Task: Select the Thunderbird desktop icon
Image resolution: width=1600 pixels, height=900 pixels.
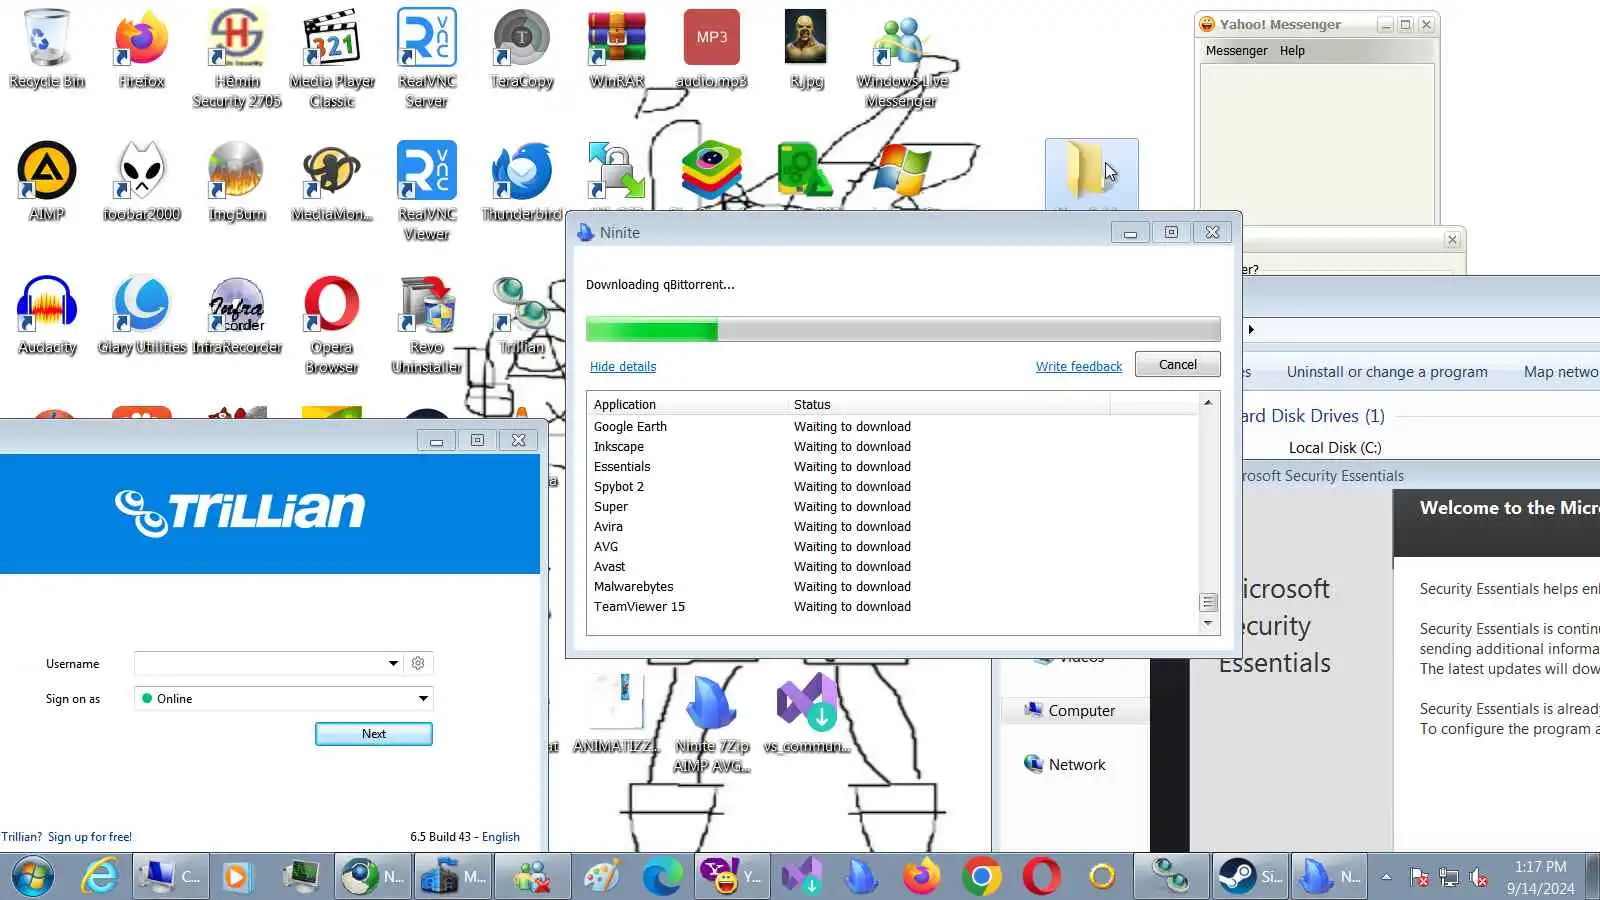Action: pos(522,182)
